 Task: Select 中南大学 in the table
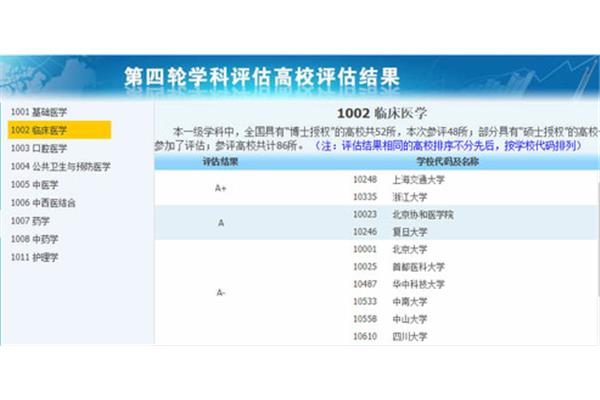[x=410, y=302]
